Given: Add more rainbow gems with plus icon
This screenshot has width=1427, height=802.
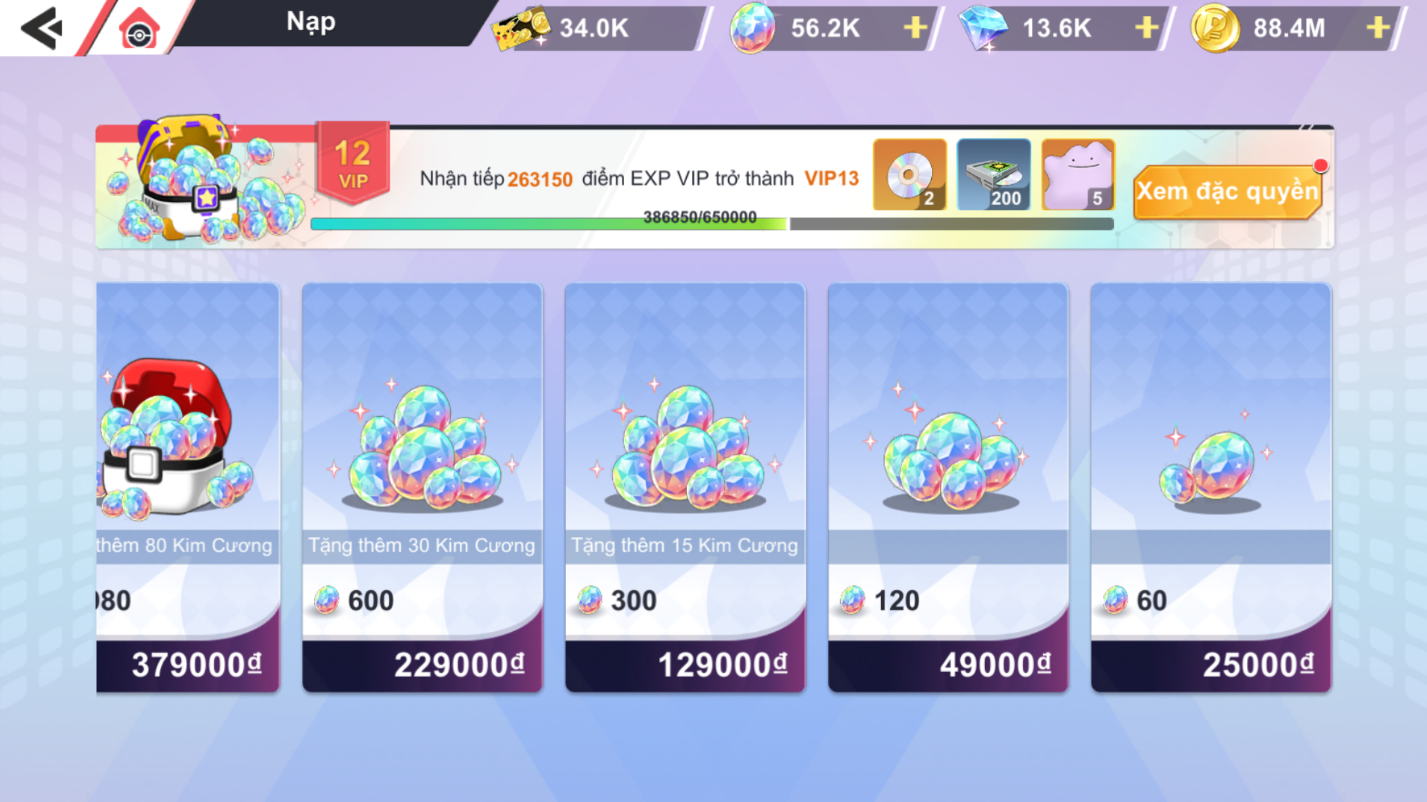Looking at the screenshot, I should [914, 28].
